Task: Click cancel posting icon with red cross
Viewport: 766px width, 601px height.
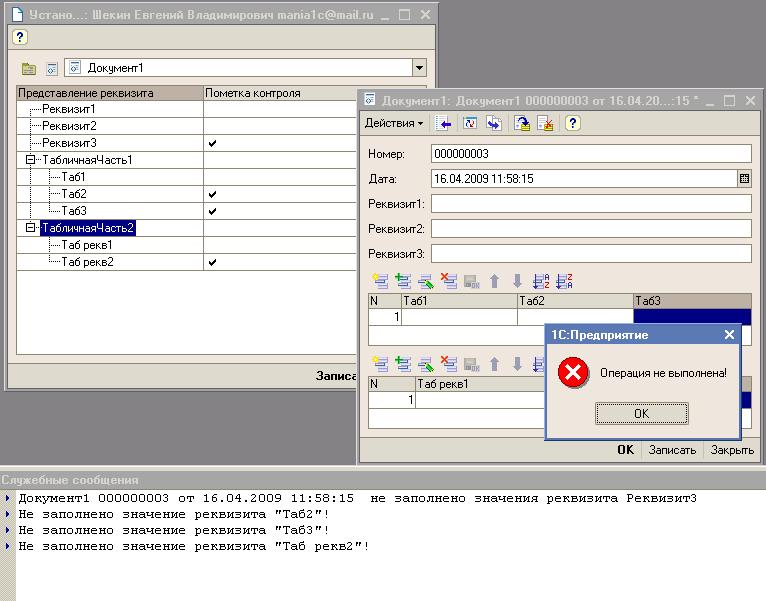Action: (545, 124)
